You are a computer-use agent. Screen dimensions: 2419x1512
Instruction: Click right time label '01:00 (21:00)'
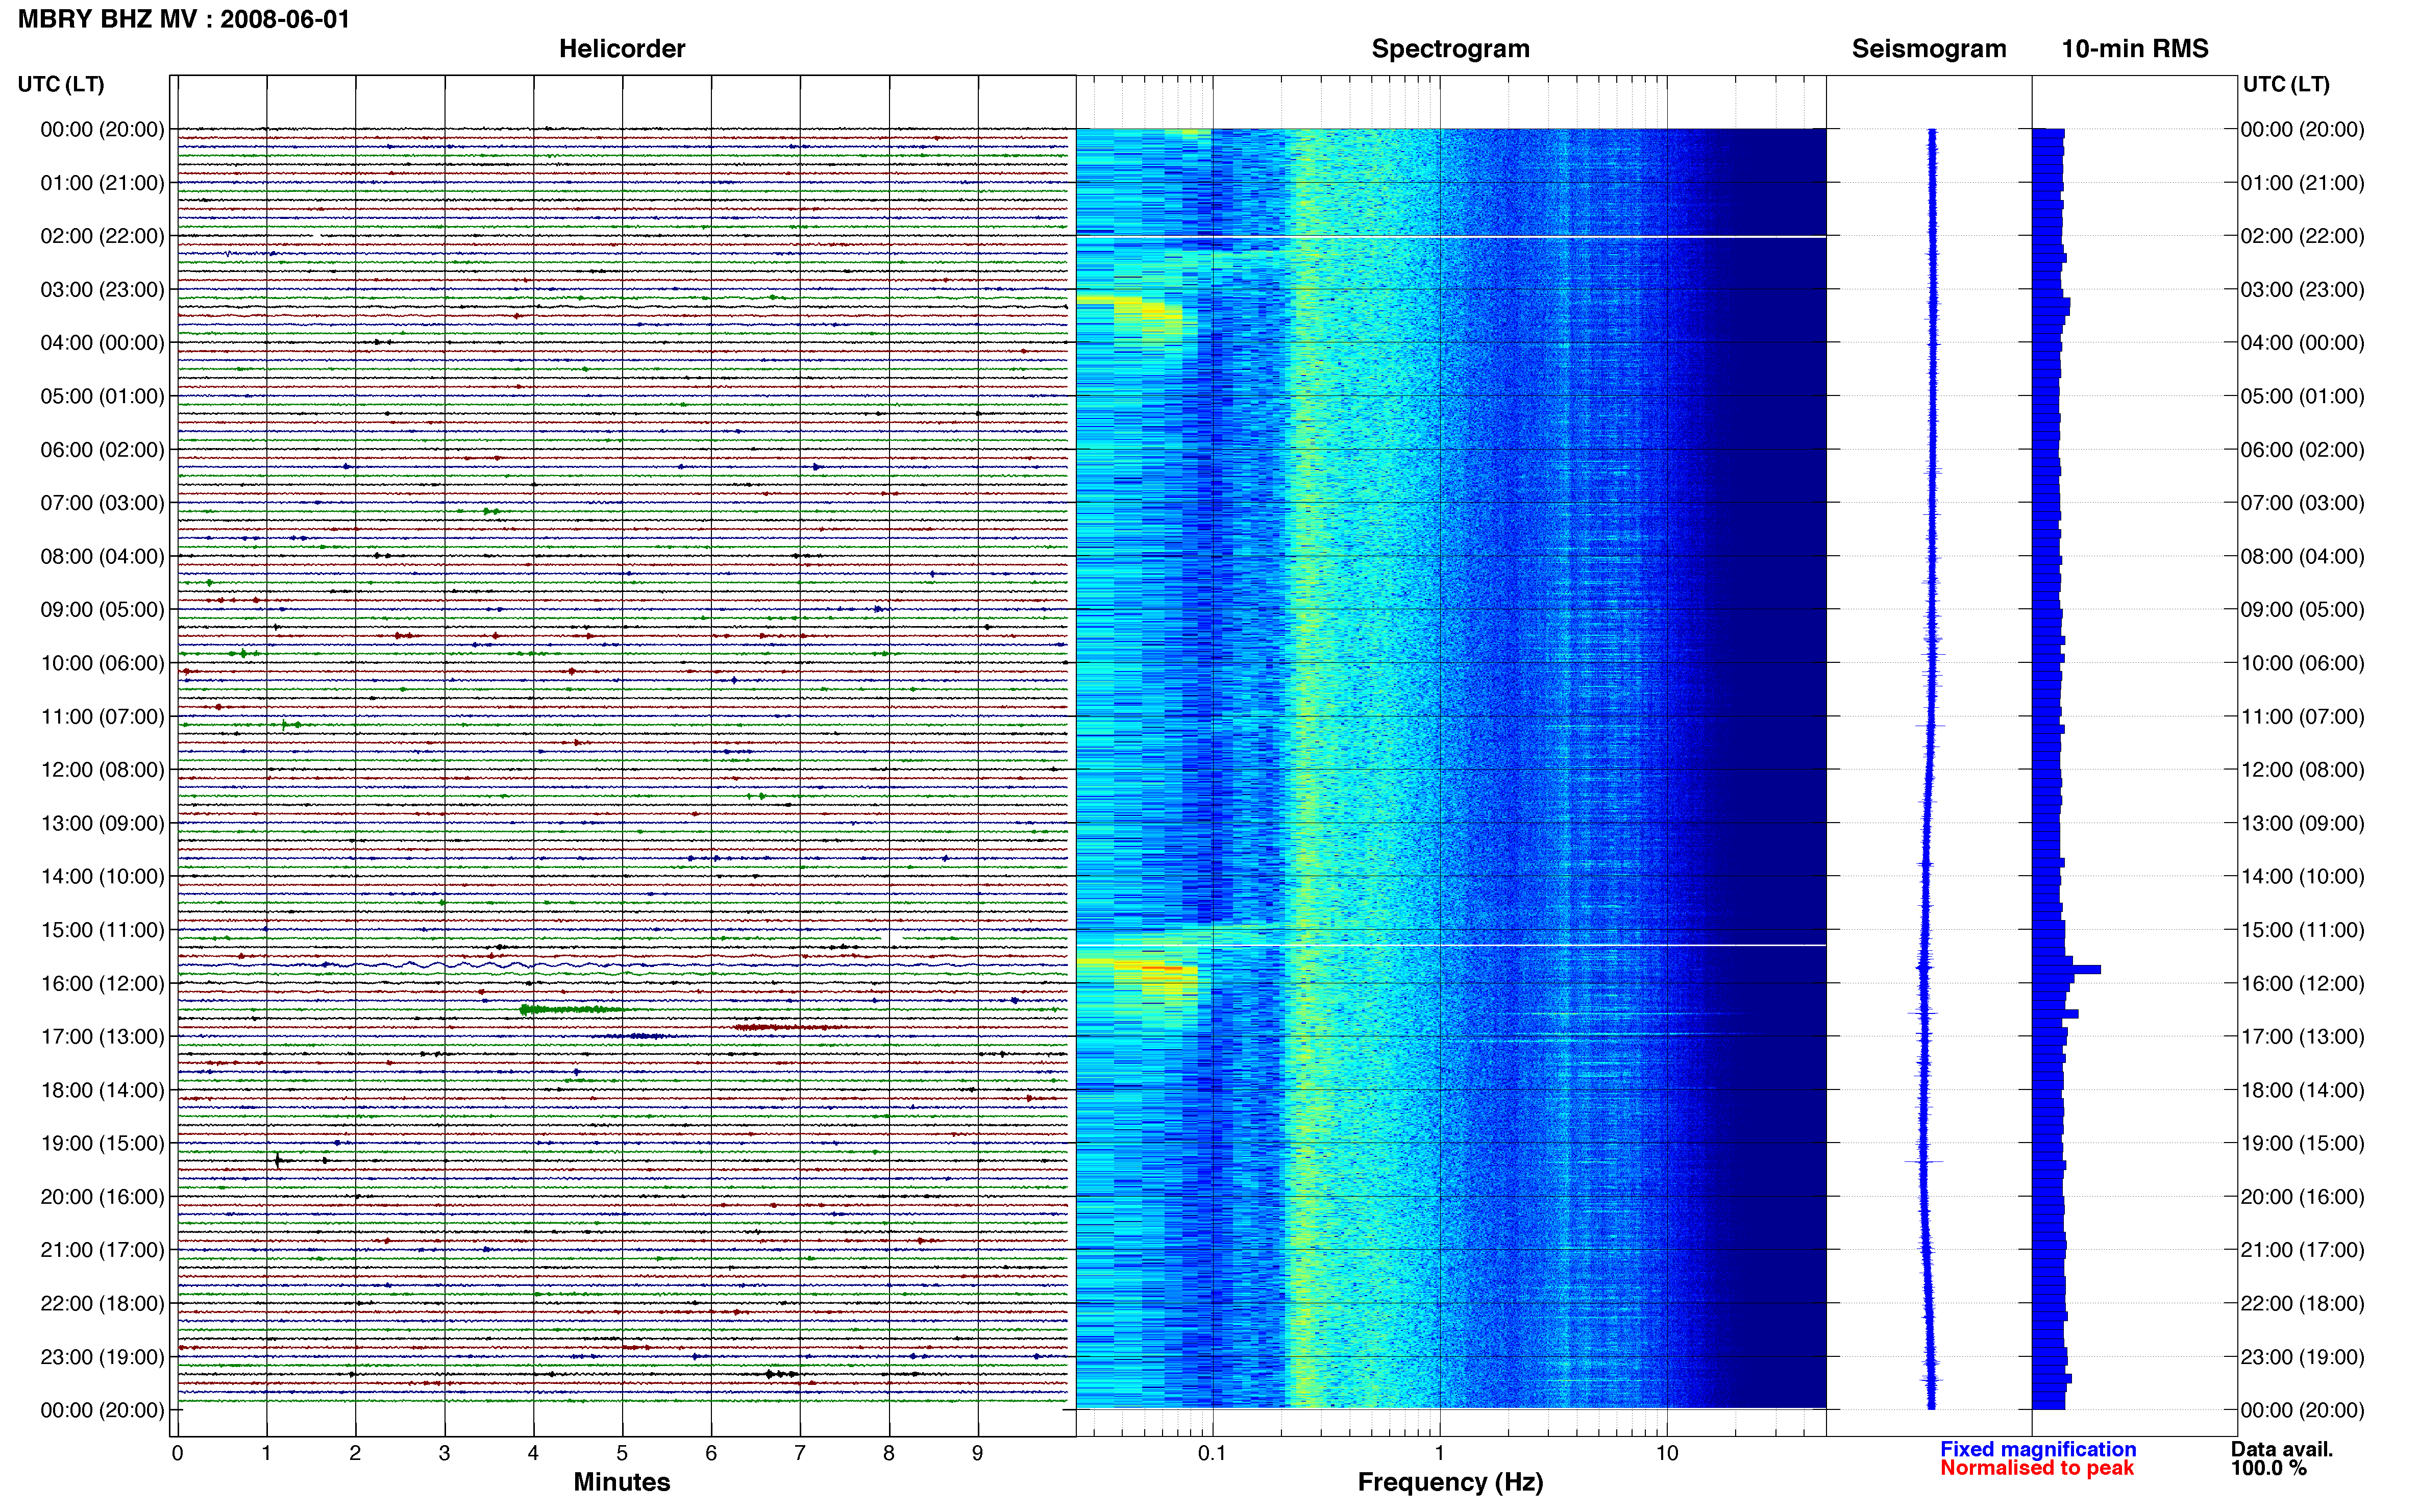2302,183
